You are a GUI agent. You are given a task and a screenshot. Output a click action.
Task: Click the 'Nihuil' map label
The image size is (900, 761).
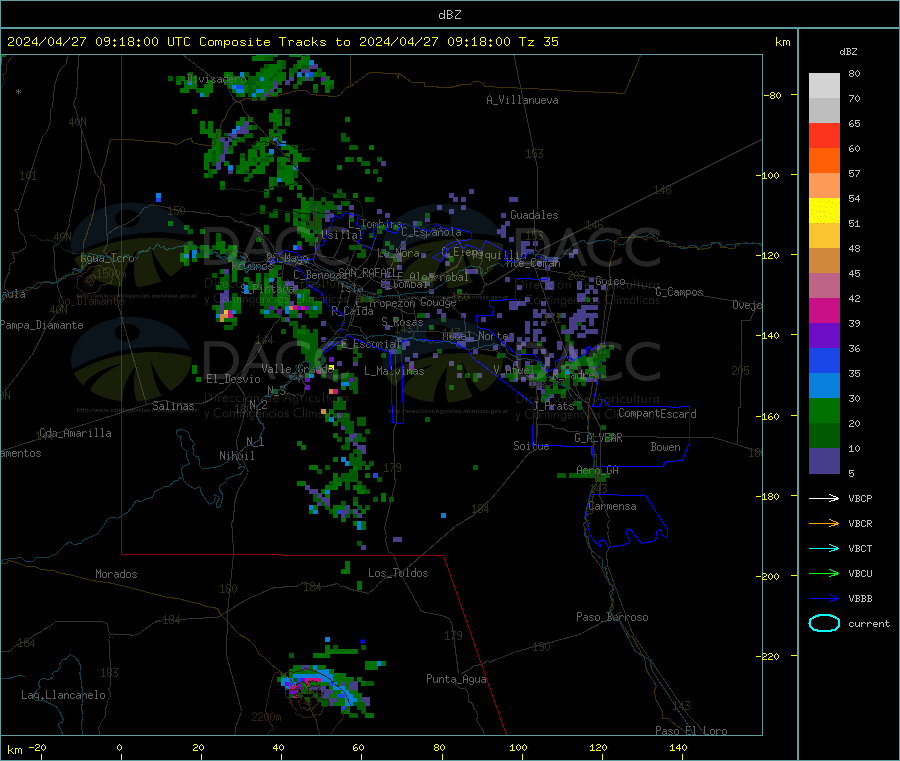pos(236,456)
